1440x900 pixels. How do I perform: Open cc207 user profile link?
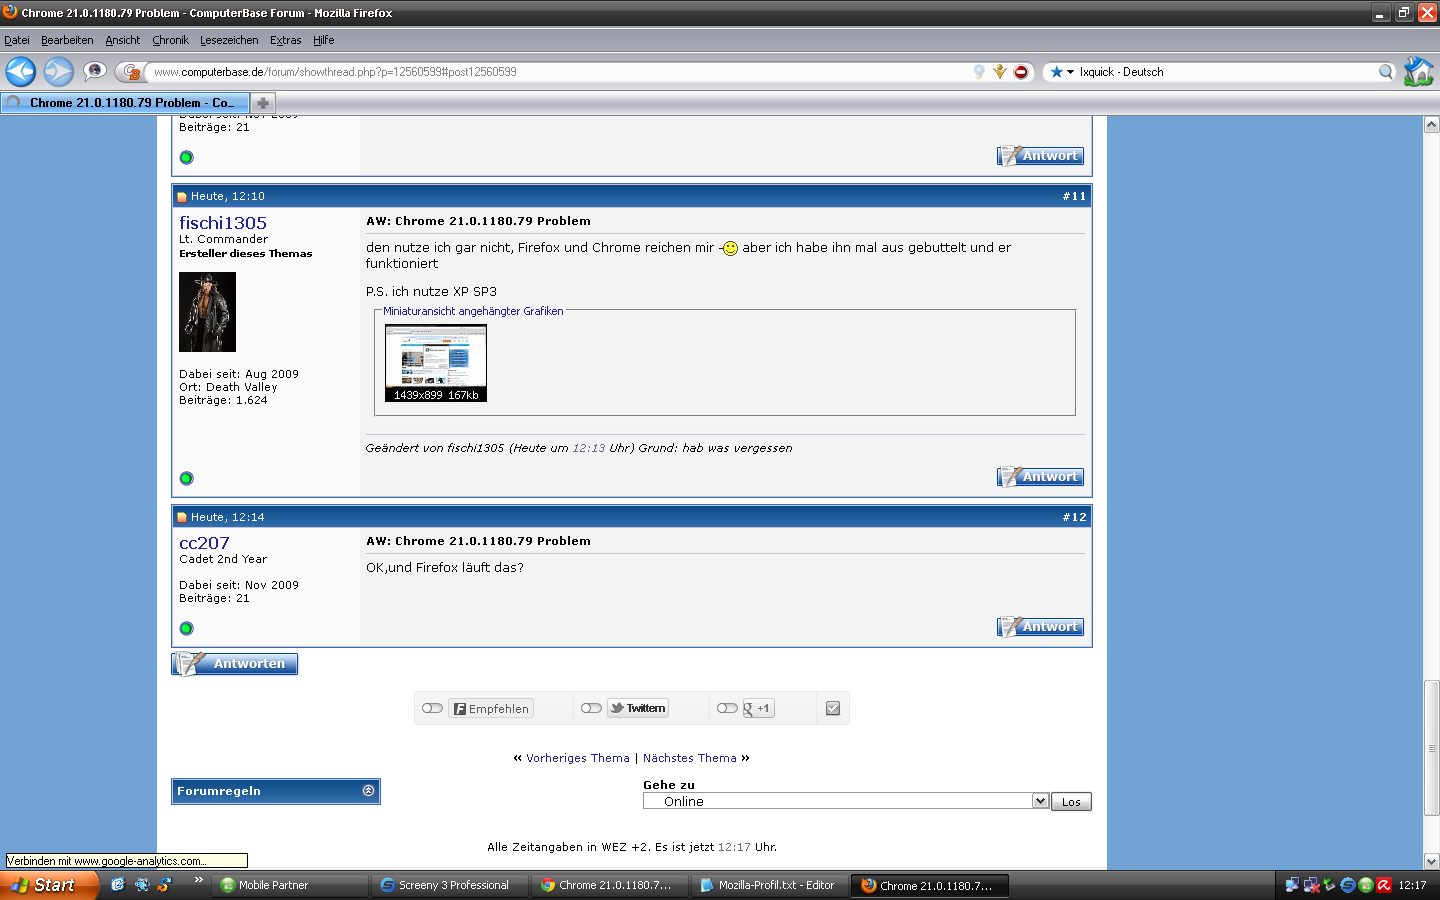coord(204,543)
